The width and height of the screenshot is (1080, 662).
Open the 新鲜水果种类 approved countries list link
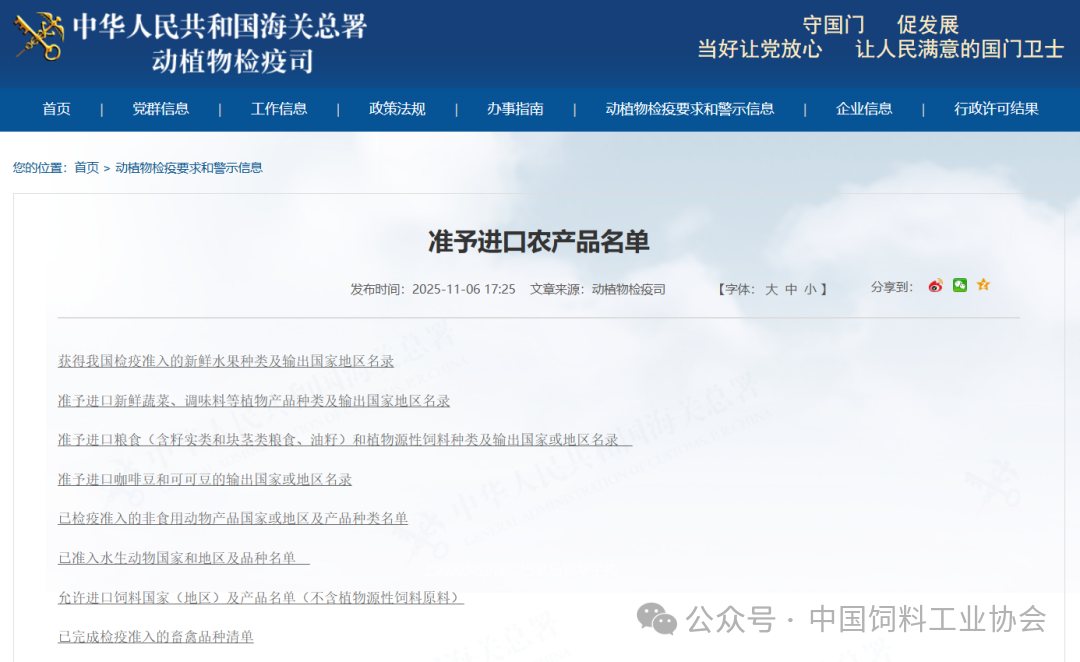[x=226, y=361]
